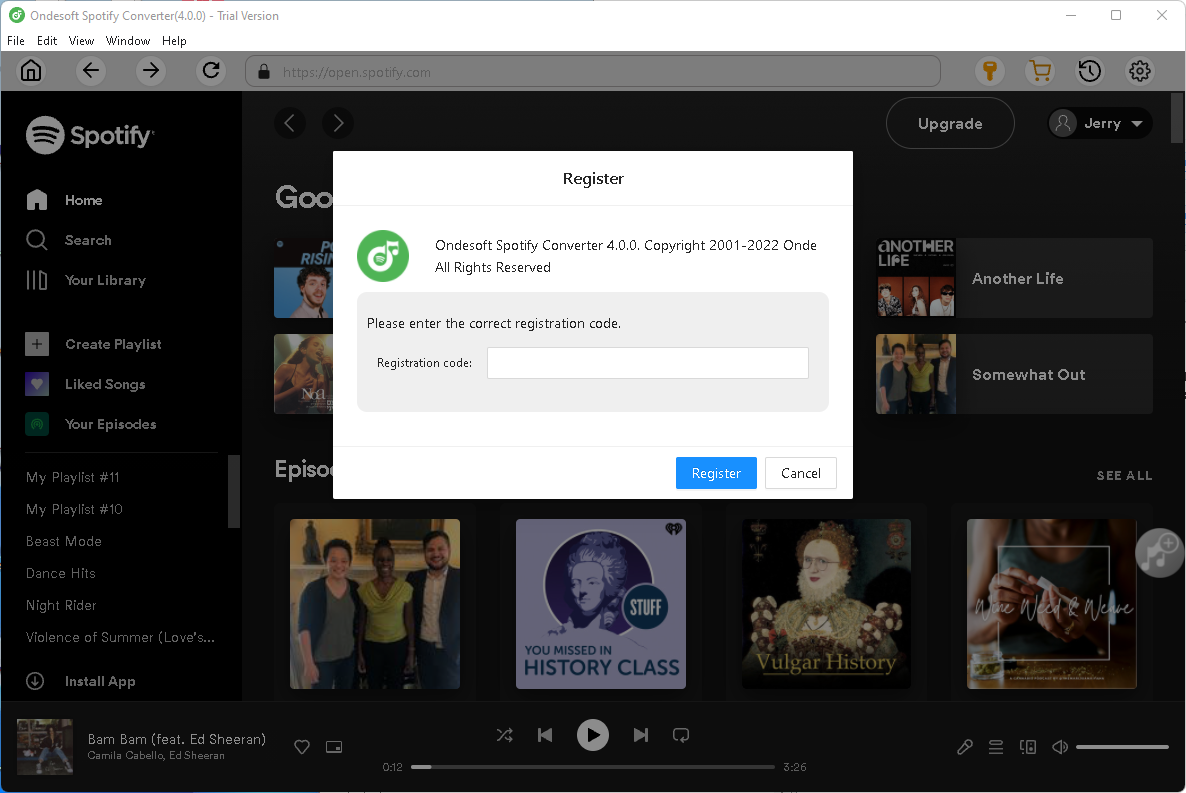Open My Playlist #11
This screenshot has width=1186, height=793.
tap(73, 477)
